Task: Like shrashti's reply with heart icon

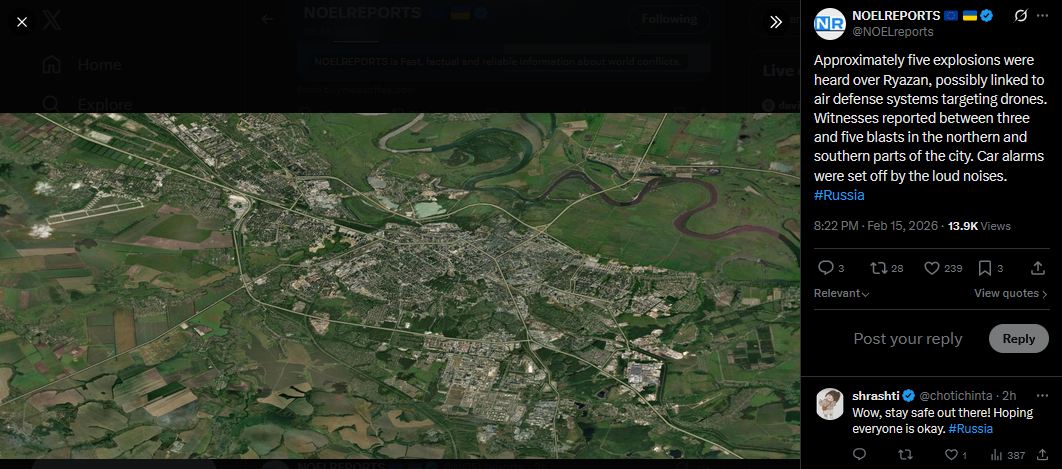Action: point(951,455)
